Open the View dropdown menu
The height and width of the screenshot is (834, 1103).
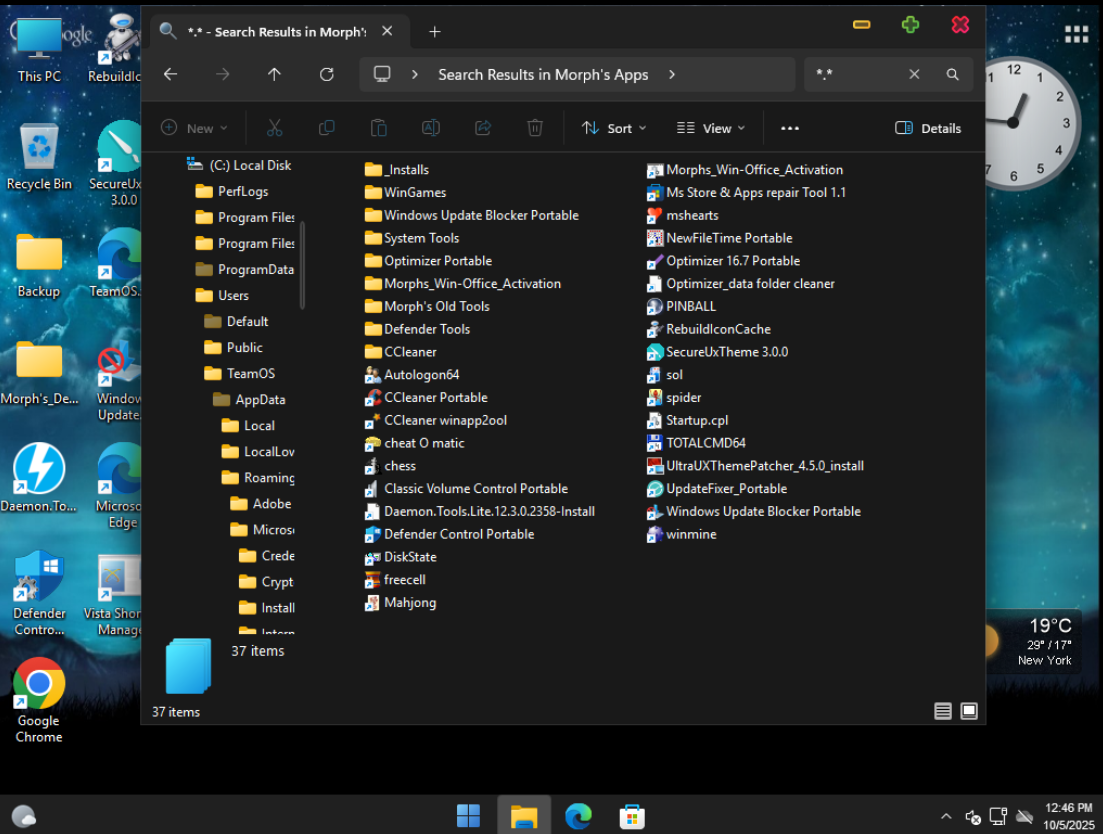(x=711, y=128)
